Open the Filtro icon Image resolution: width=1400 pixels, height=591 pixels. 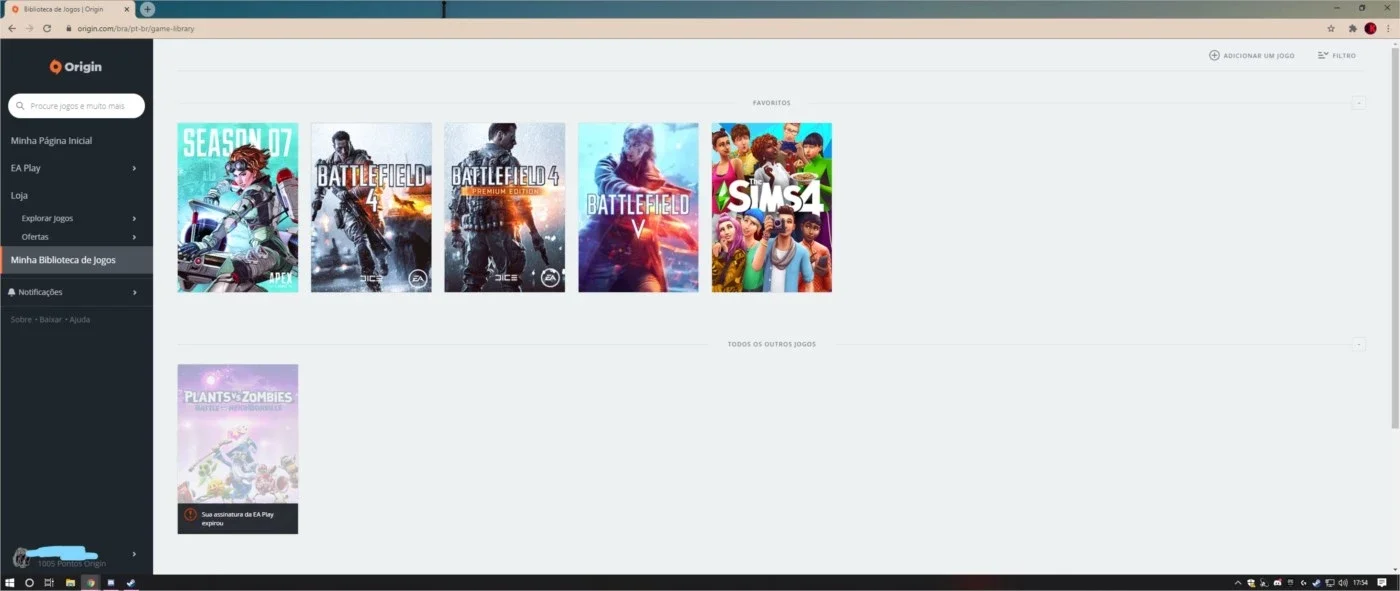1323,55
